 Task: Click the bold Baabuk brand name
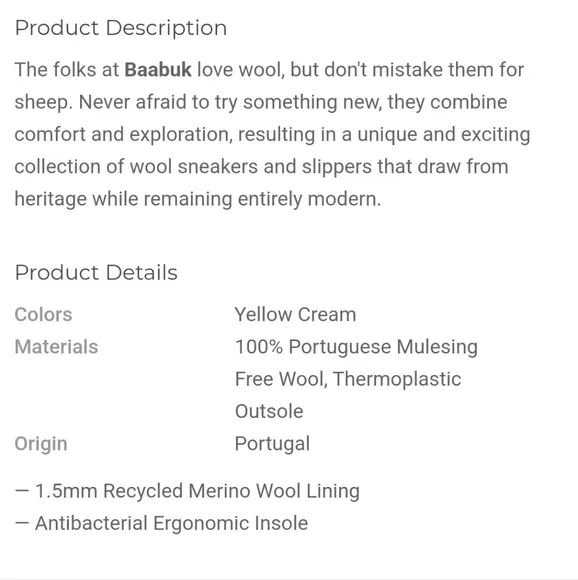coord(158,70)
